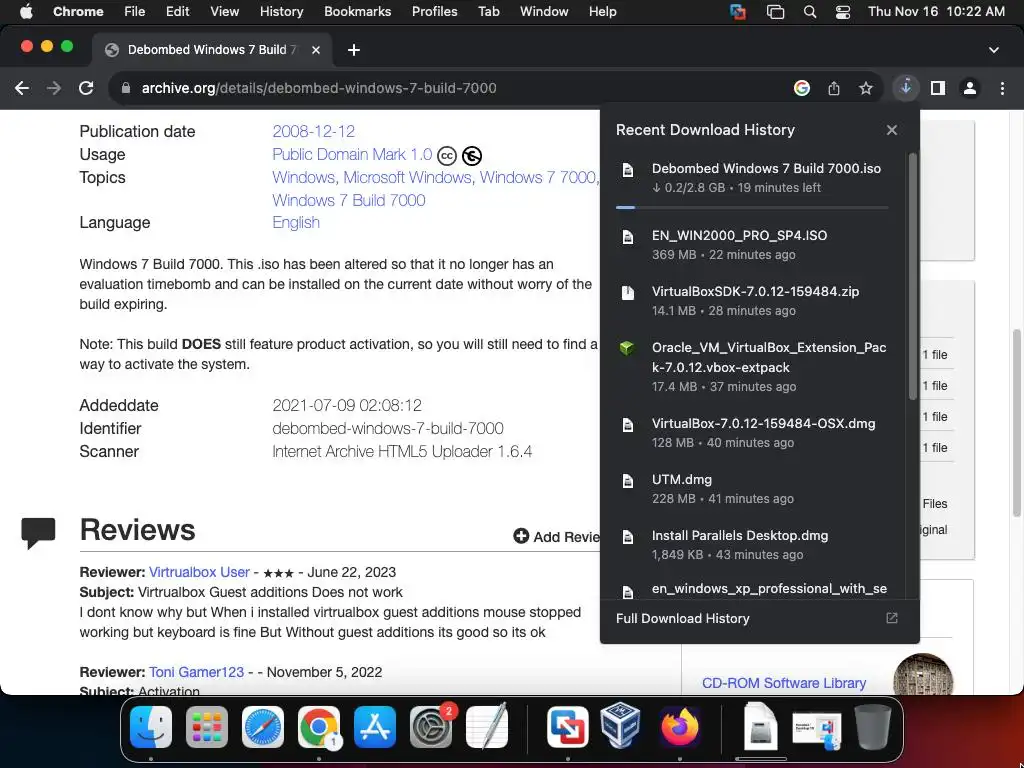Click the downloads arrow toolbar icon
The width and height of the screenshot is (1024, 768).
[x=906, y=88]
